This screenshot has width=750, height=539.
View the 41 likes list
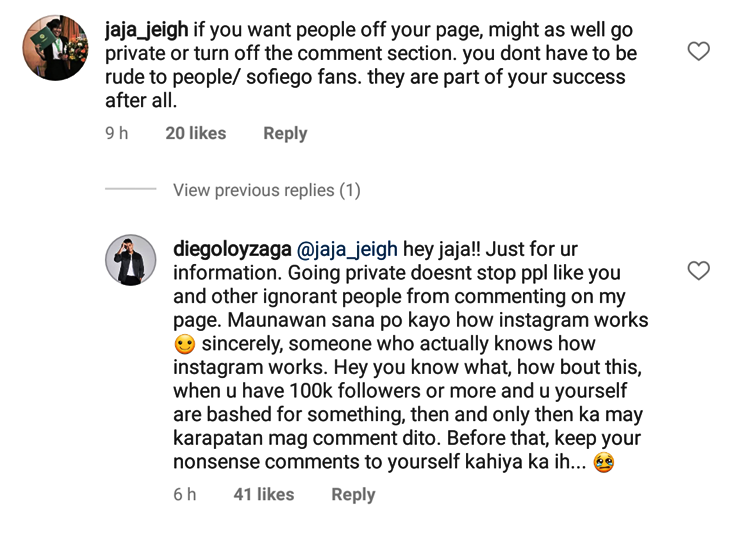point(263,494)
